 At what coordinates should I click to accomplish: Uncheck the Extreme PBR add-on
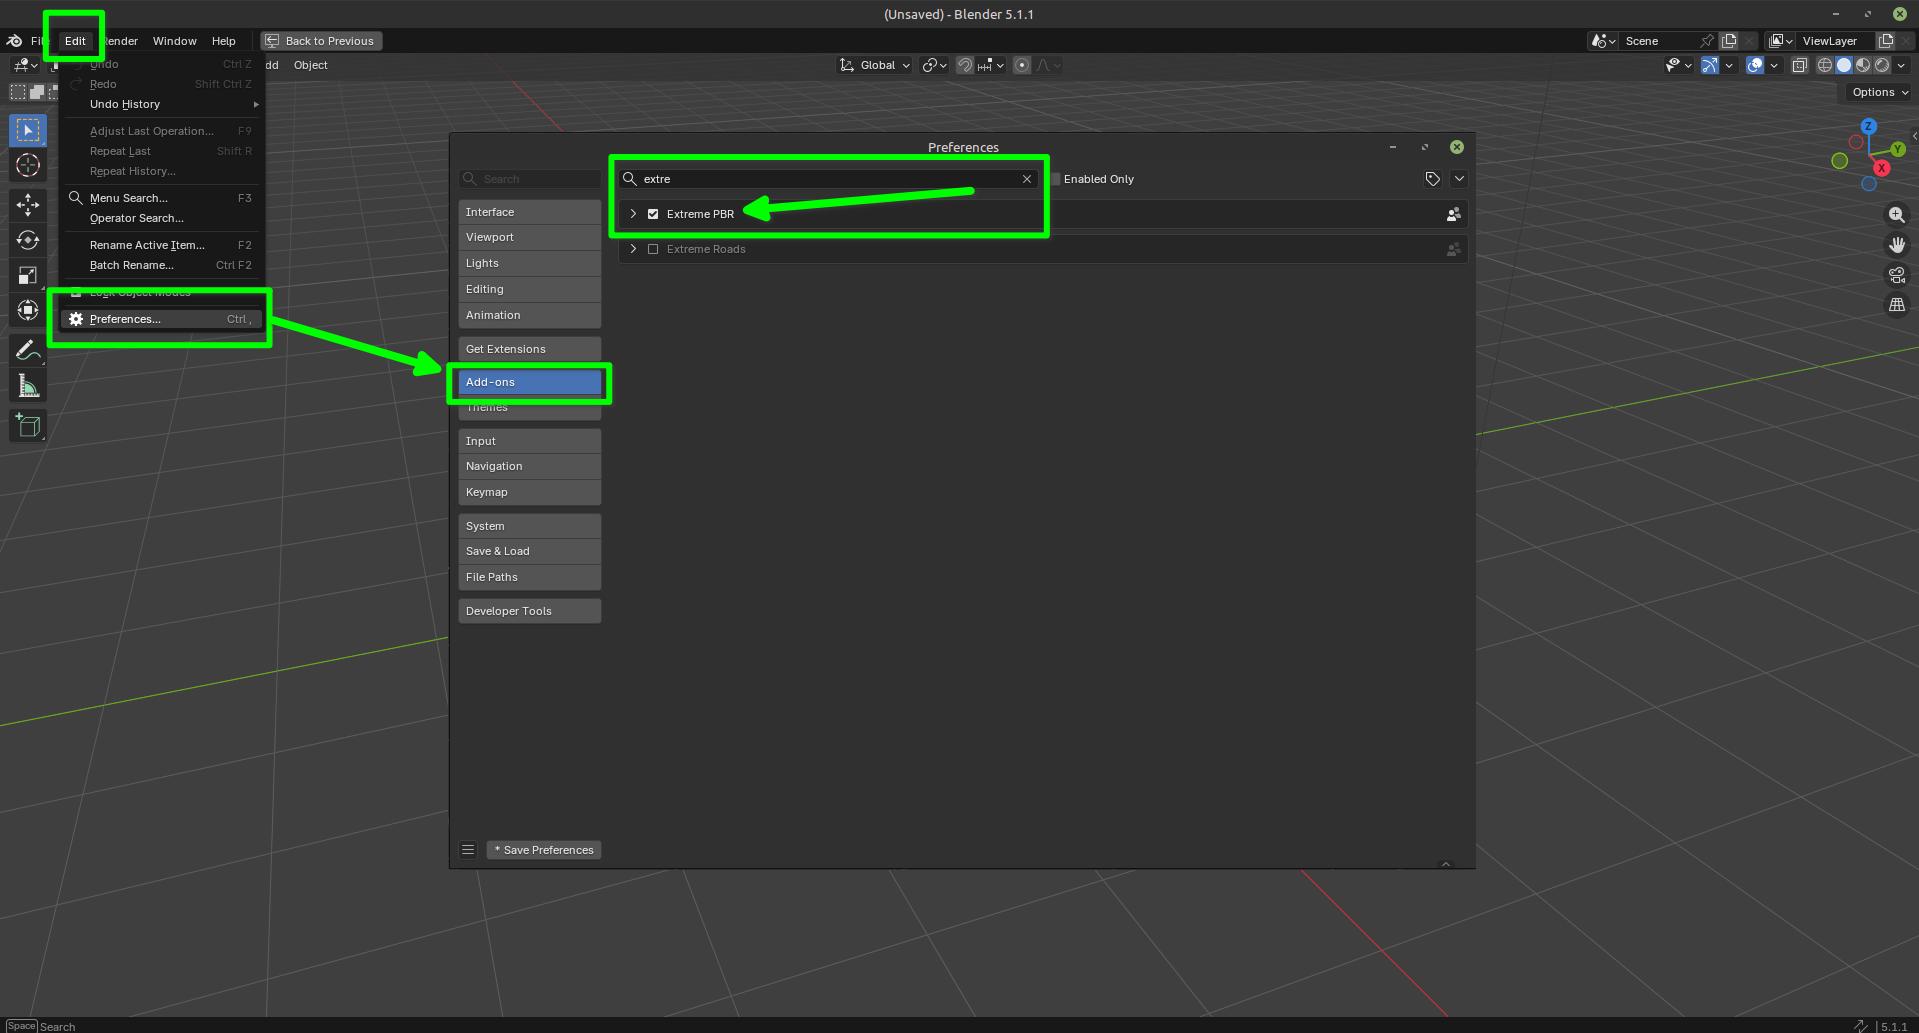point(653,214)
